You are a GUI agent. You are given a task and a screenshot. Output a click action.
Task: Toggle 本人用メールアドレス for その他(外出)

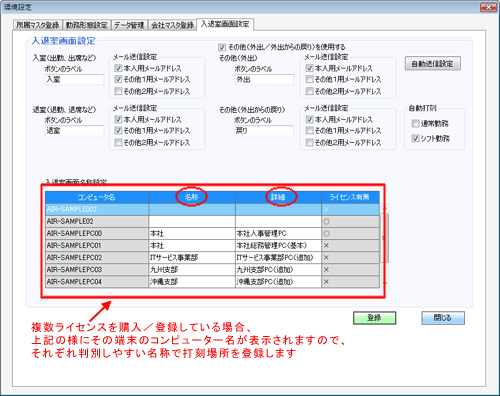coord(309,68)
